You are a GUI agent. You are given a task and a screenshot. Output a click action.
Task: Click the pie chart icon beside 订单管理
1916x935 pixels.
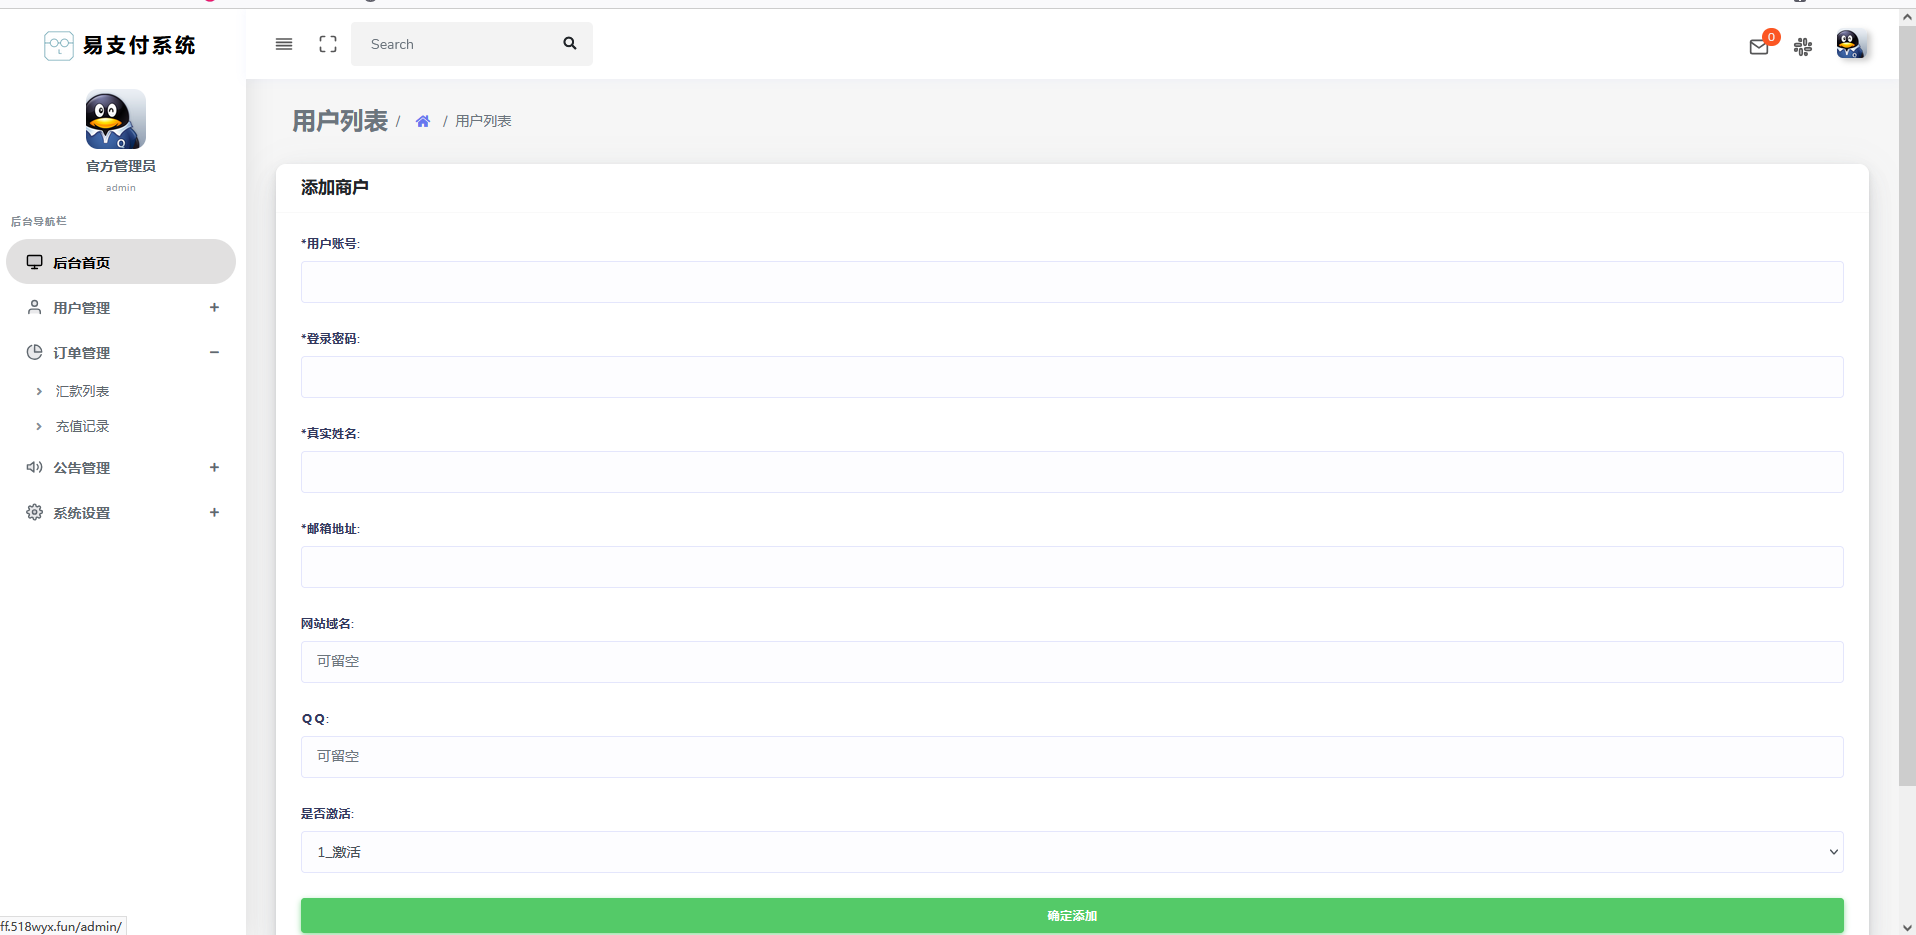(x=34, y=352)
